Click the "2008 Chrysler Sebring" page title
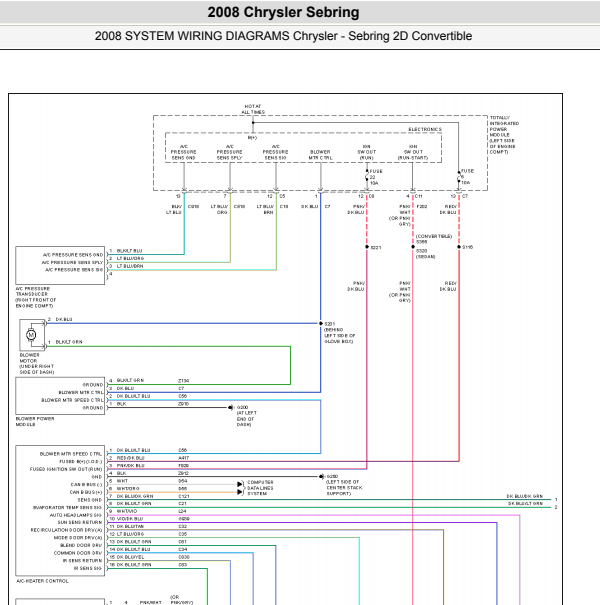600x605 pixels. [x=283, y=12]
